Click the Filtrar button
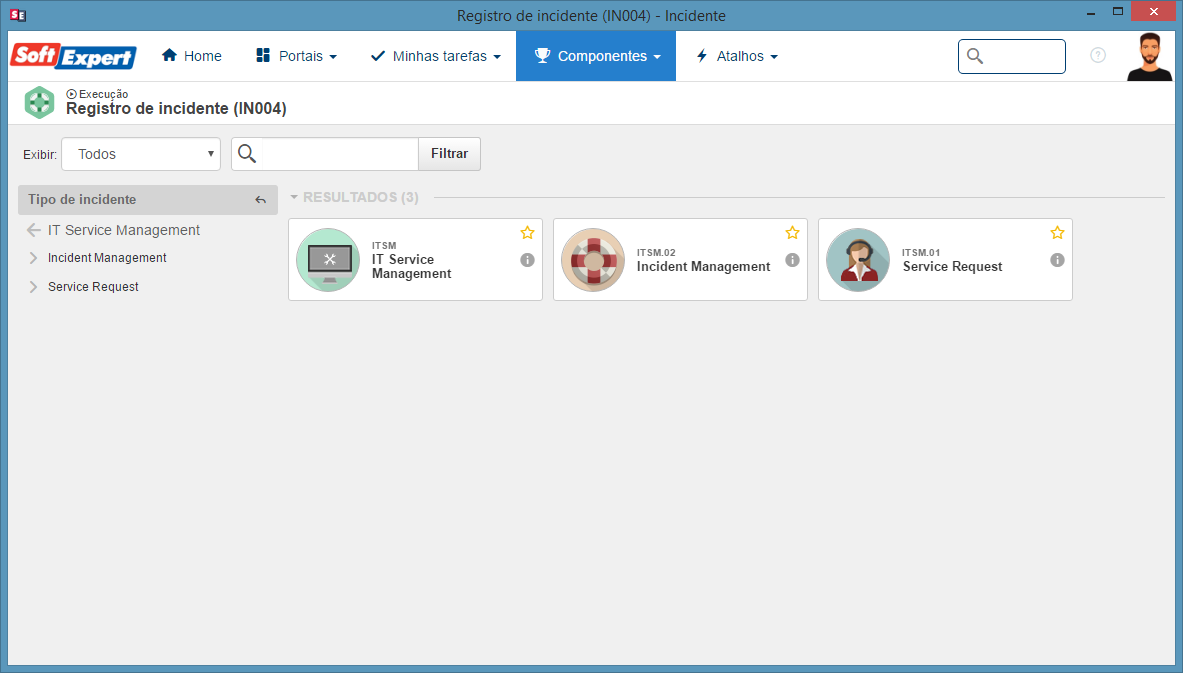 (450, 154)
